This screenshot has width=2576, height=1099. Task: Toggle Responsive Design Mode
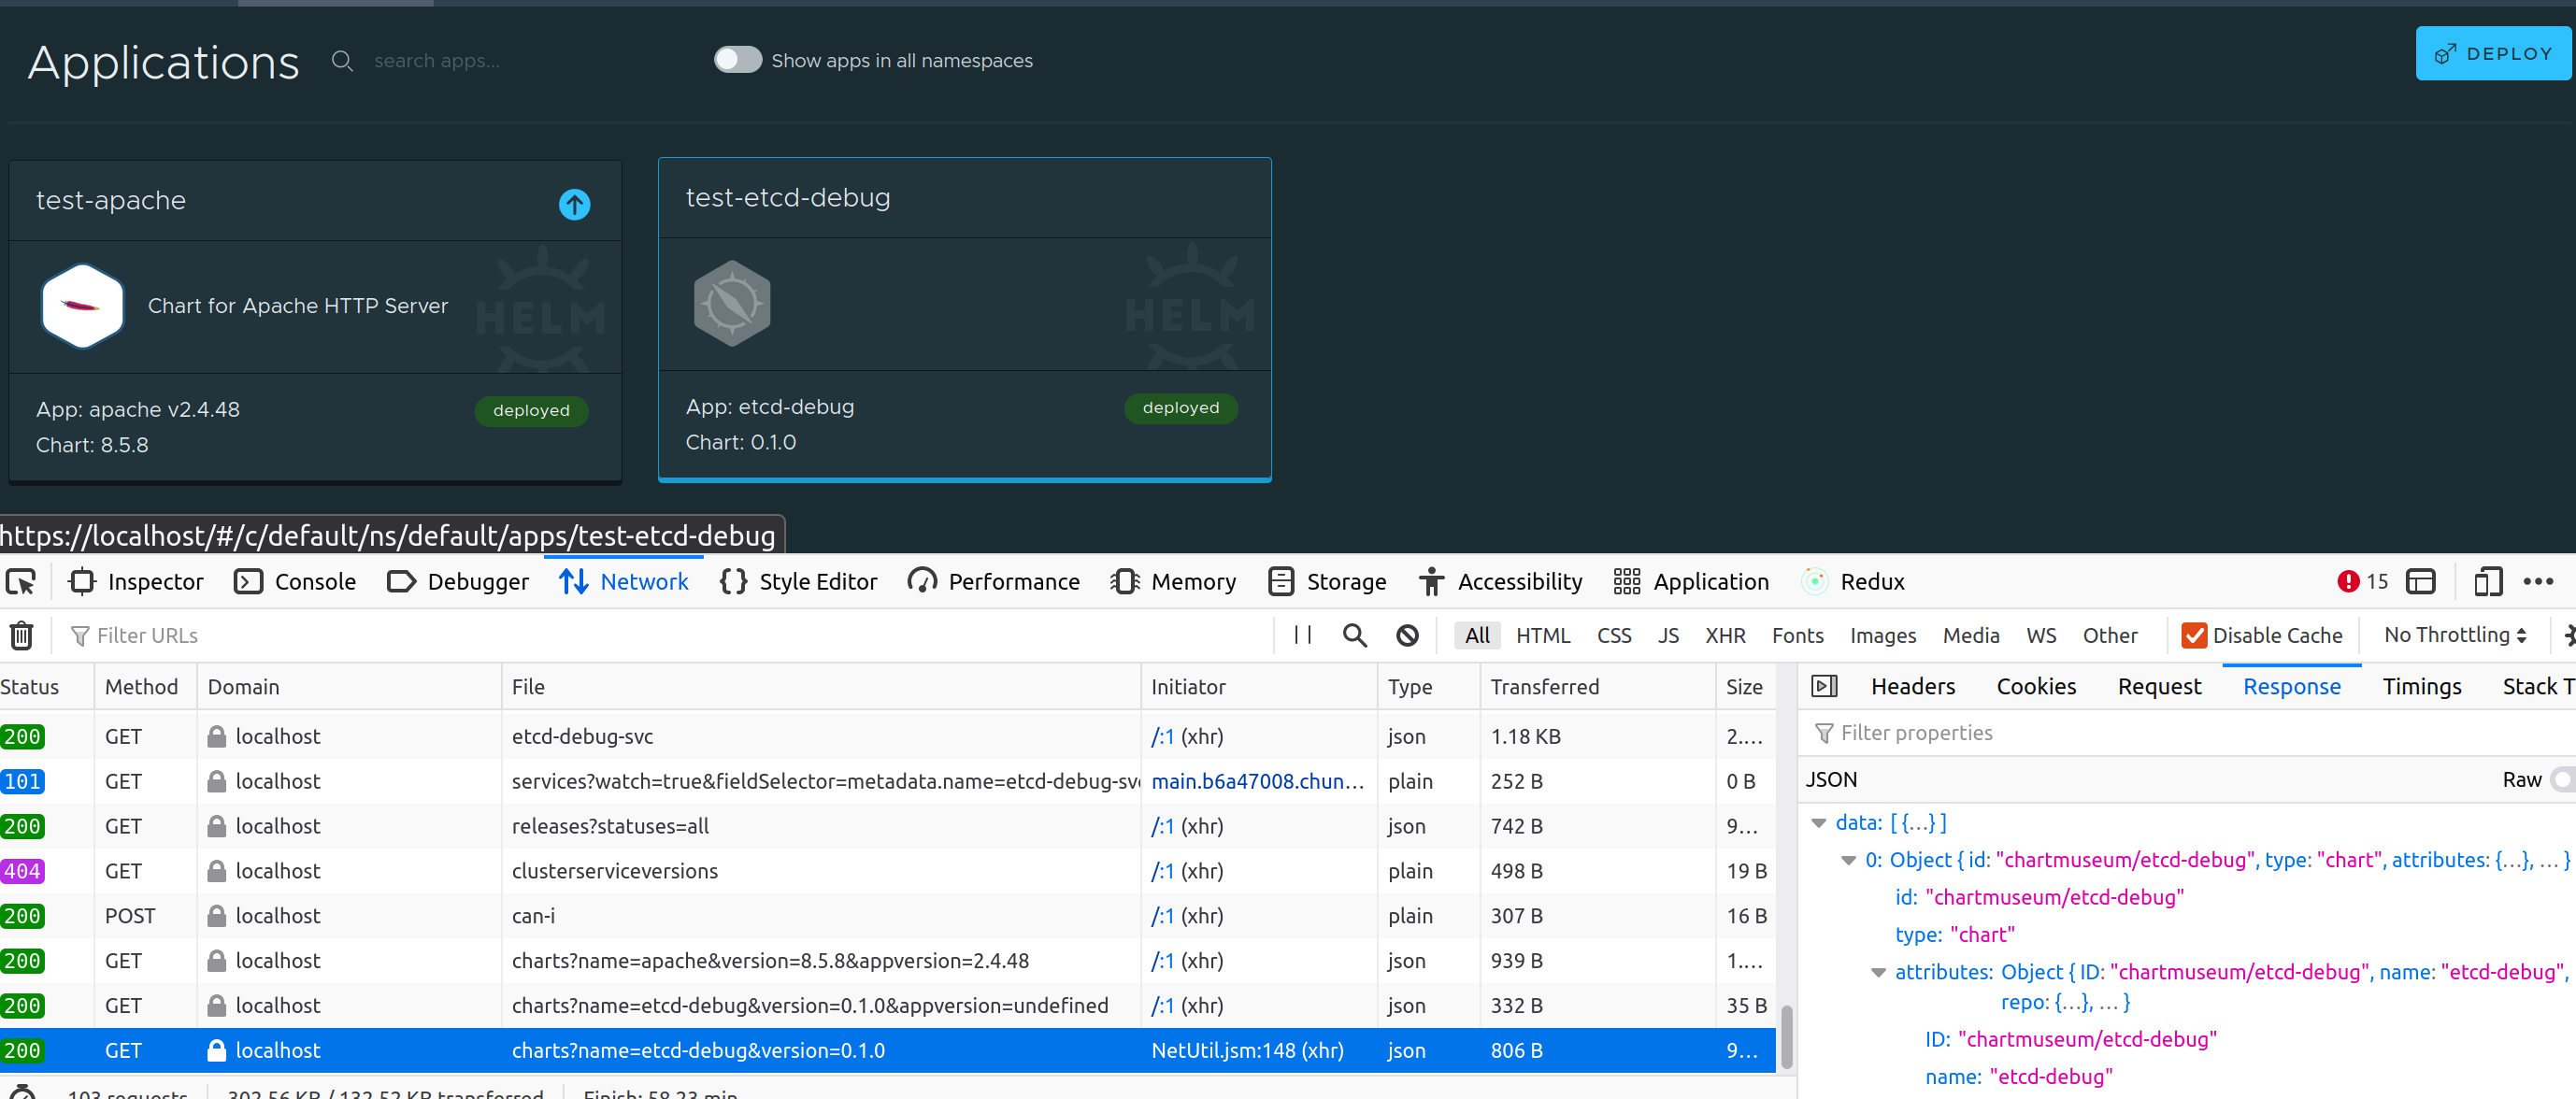coord(2489,581)
